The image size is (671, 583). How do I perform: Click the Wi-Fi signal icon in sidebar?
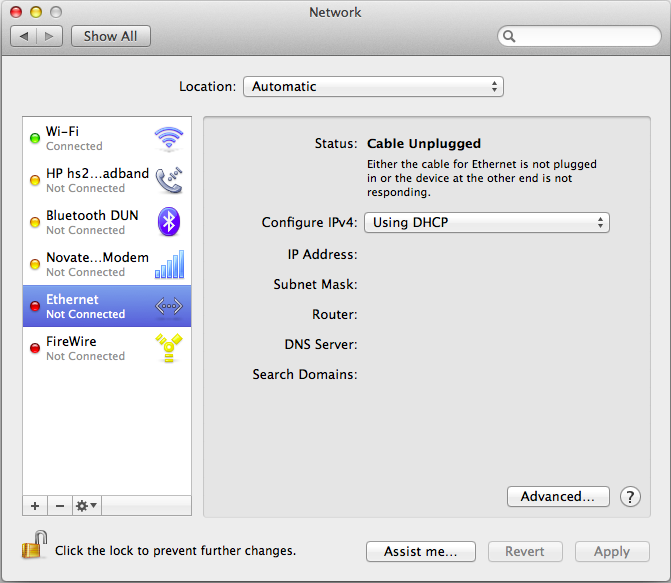pos(168,138)
